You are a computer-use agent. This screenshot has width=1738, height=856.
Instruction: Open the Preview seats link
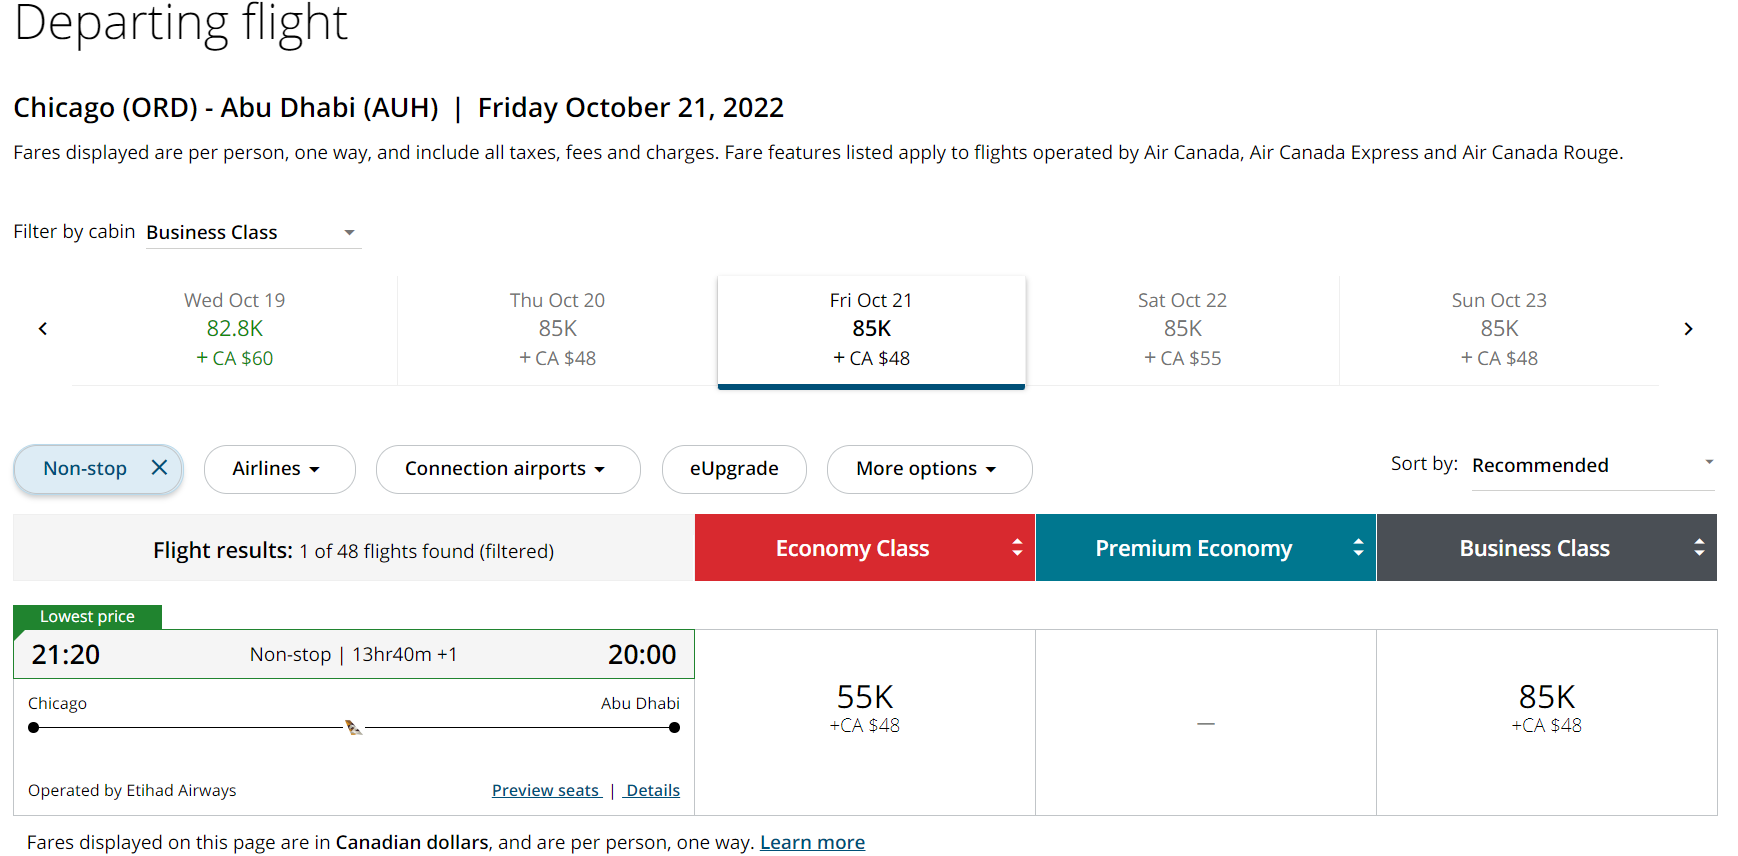click(x=546, y=790)
